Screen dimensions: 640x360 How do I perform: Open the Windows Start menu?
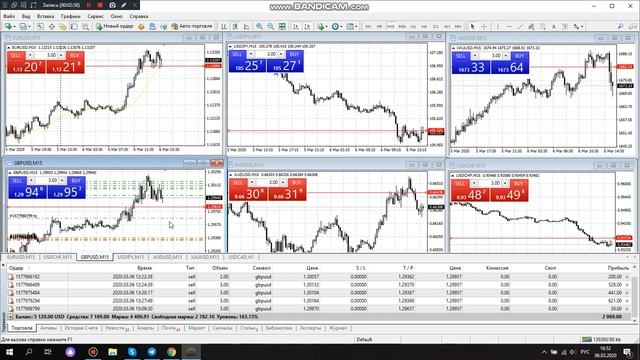(9, 352)
